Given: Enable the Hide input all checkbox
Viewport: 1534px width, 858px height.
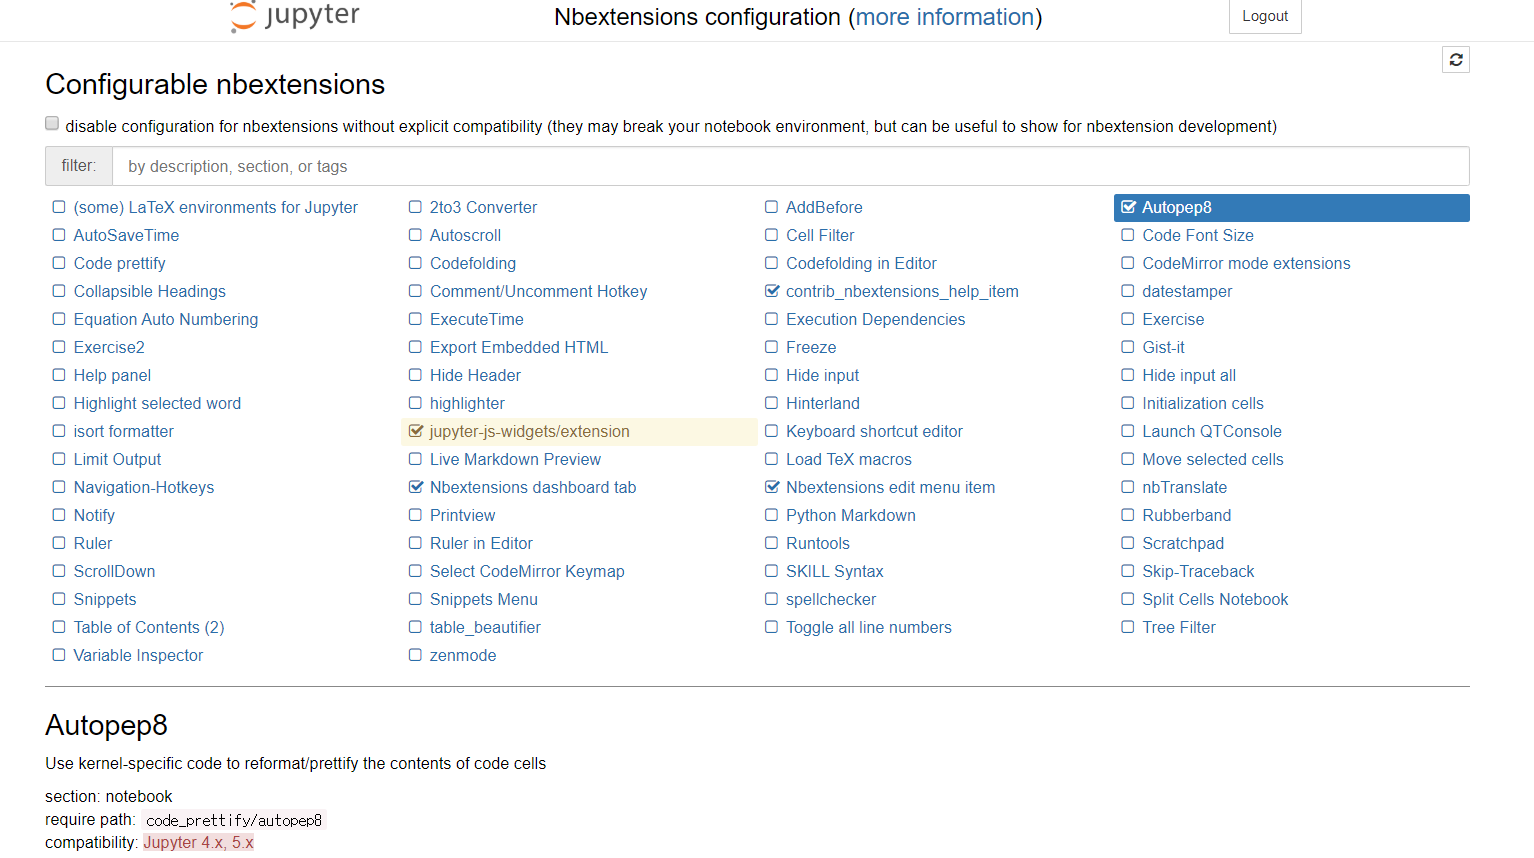Looking at the screenshot, I should [1128, 375].
